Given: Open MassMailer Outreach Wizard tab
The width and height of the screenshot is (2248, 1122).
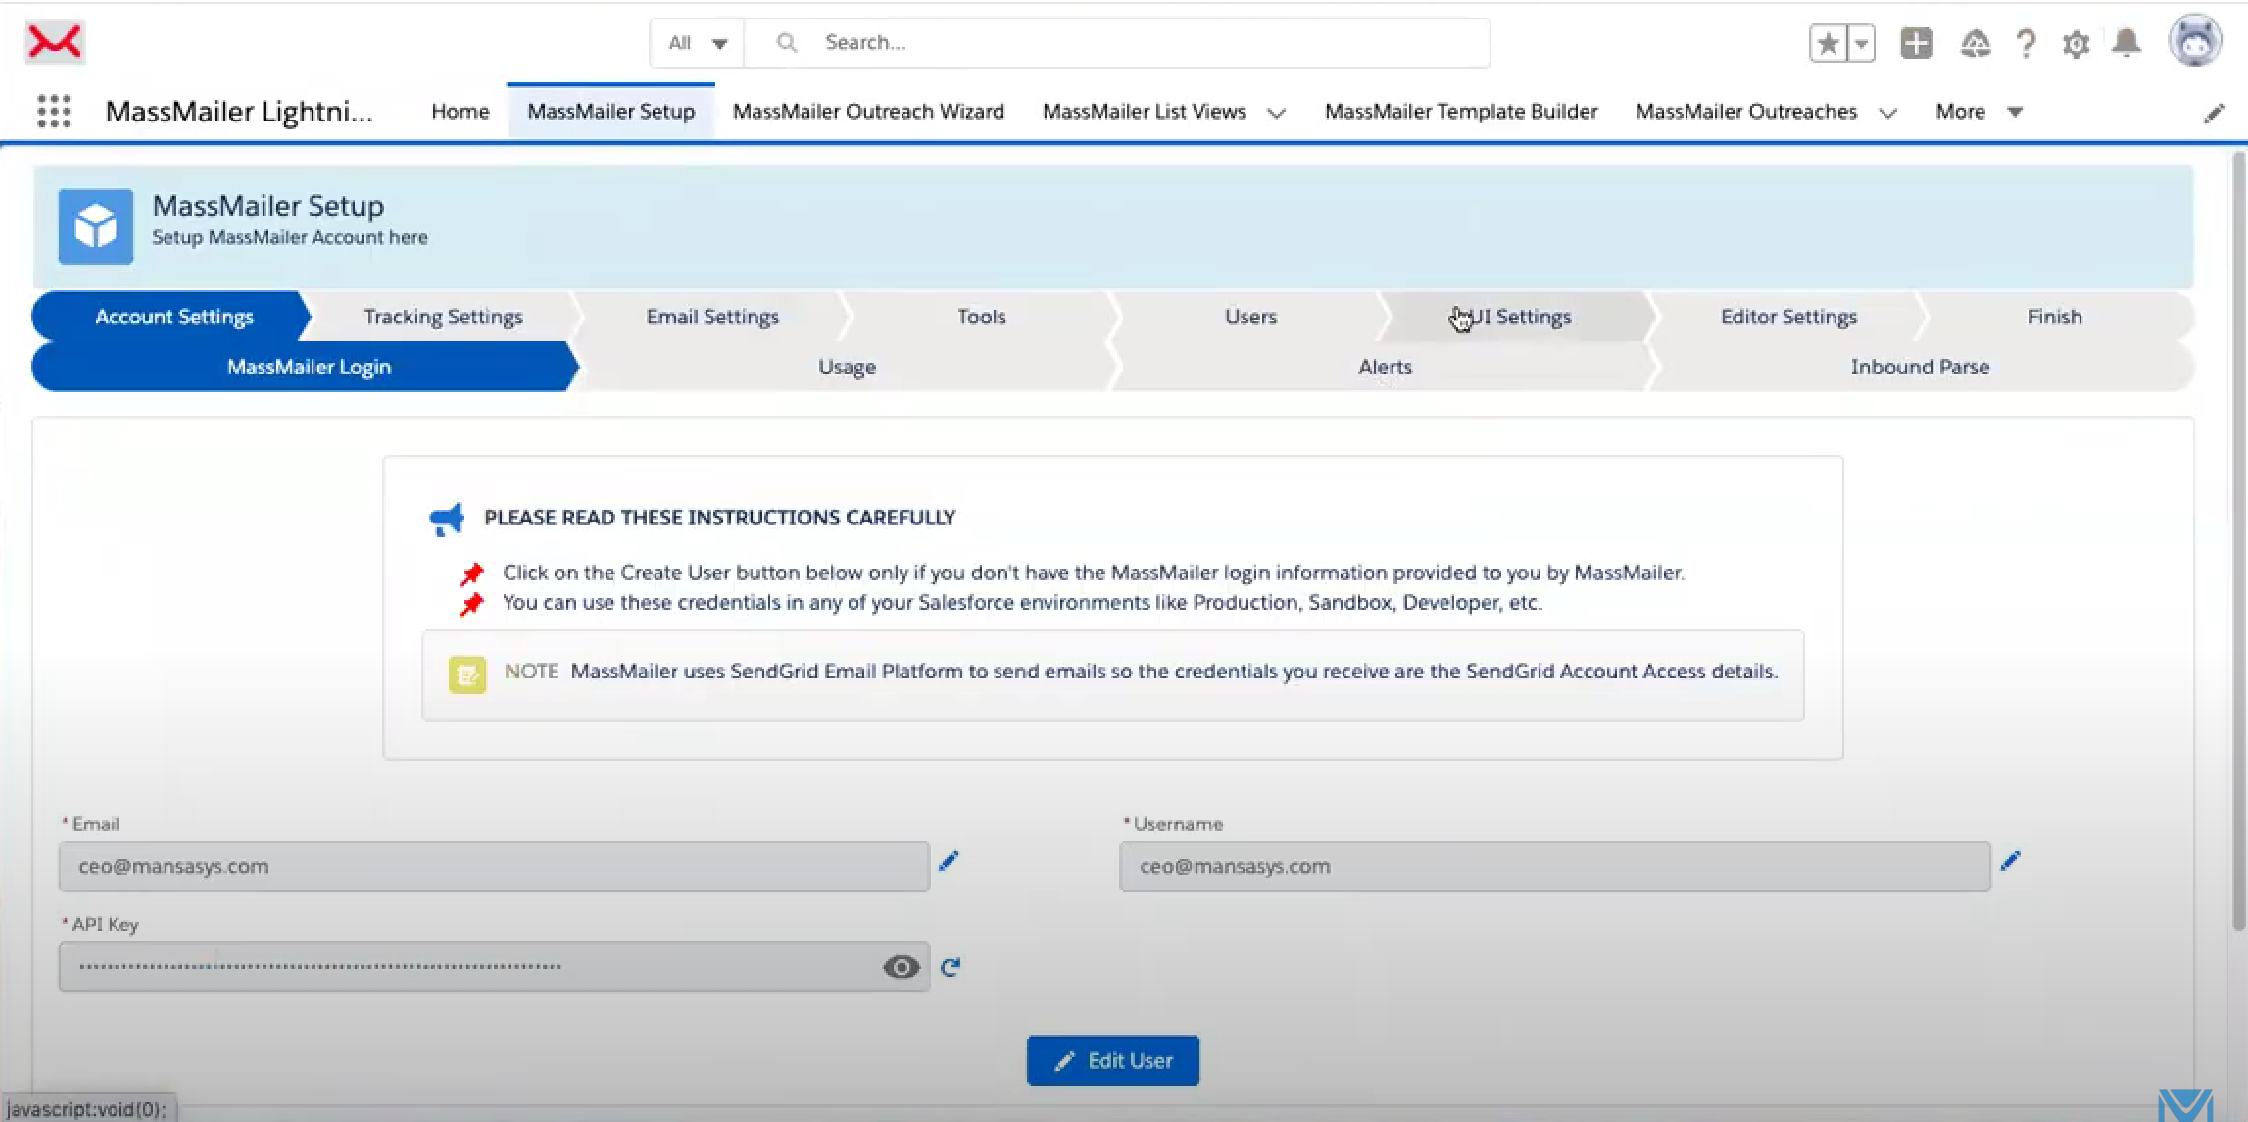Looking at the screenshot, I should (868, 112).
